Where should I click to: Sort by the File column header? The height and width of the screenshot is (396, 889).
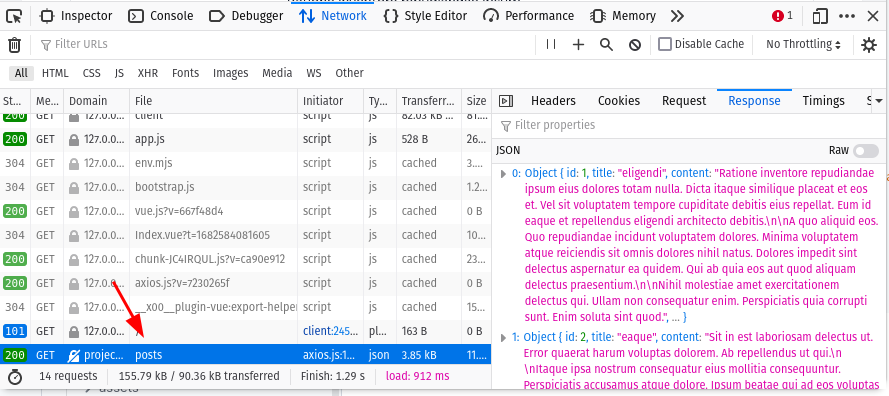click(214, 101)
